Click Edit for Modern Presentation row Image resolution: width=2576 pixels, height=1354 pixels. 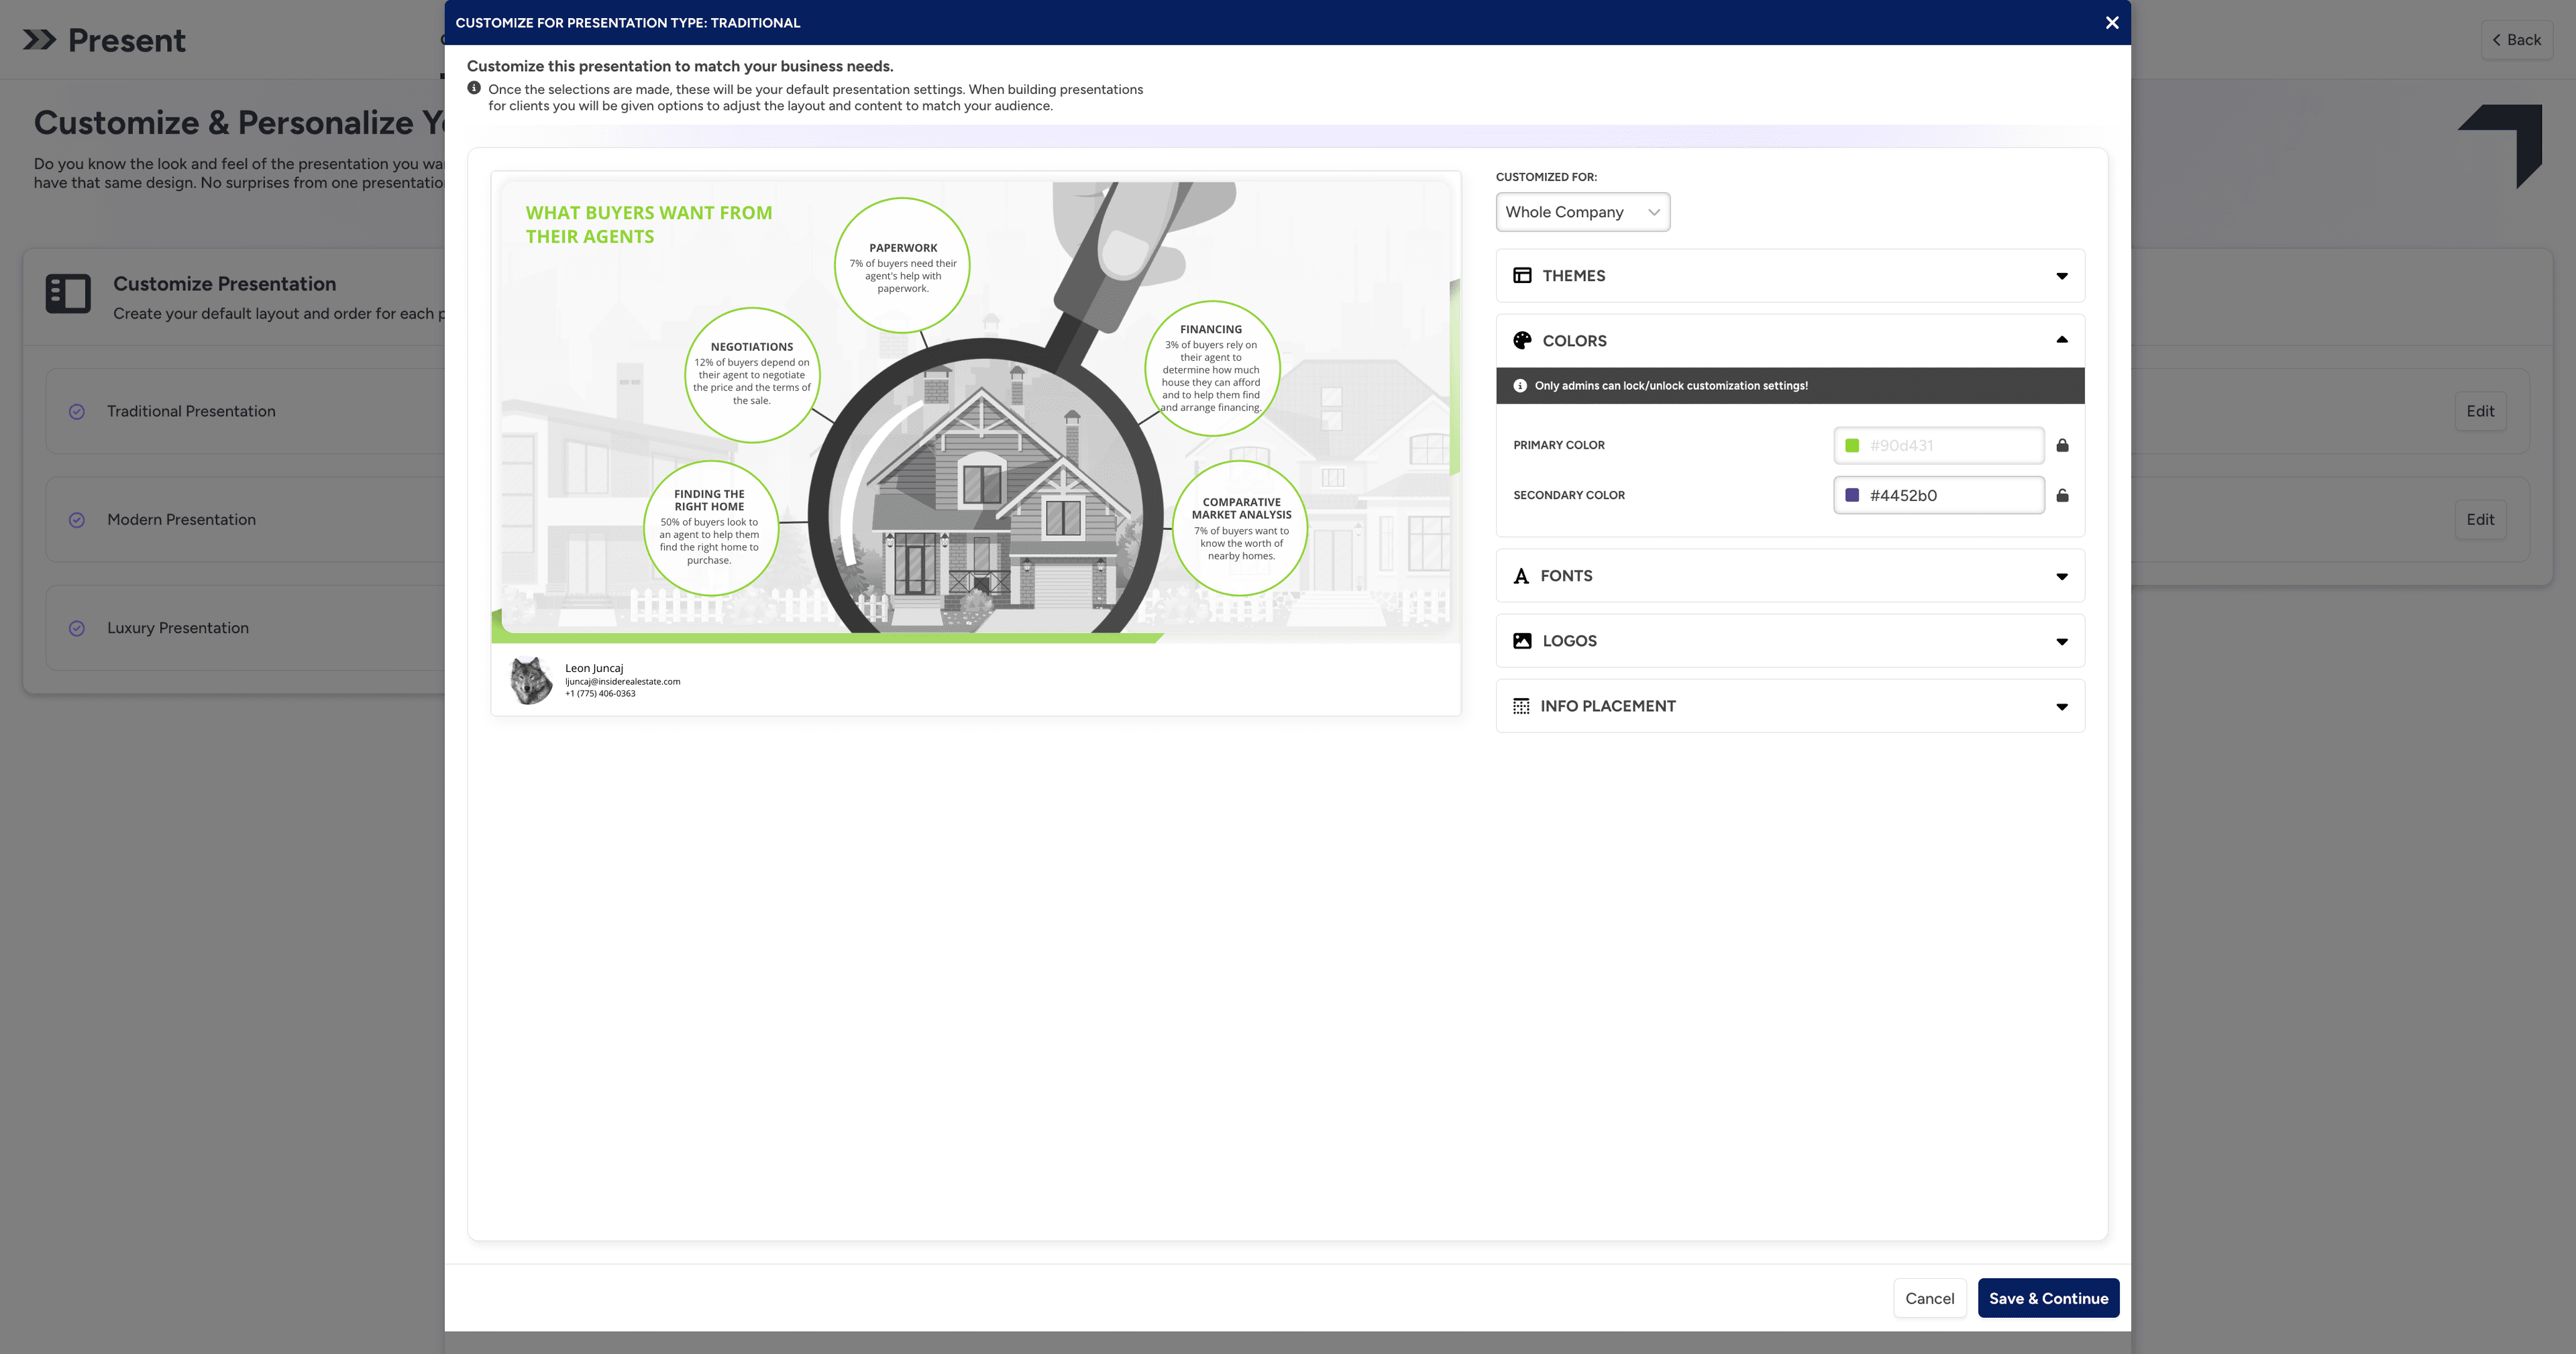point(2479,519)
